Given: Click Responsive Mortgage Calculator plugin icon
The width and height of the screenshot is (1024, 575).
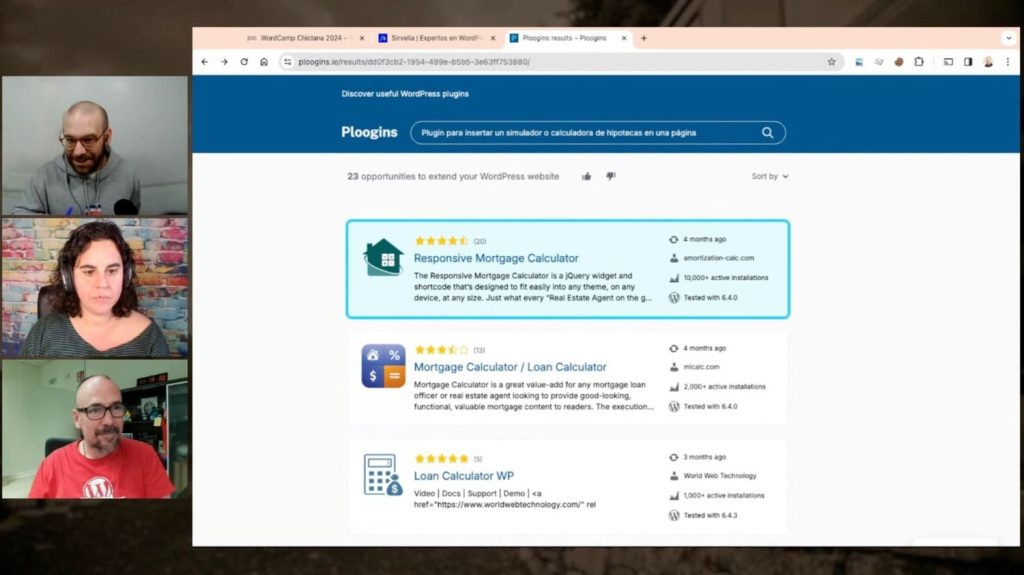Looking at the screenshot, I should (383, 257).
